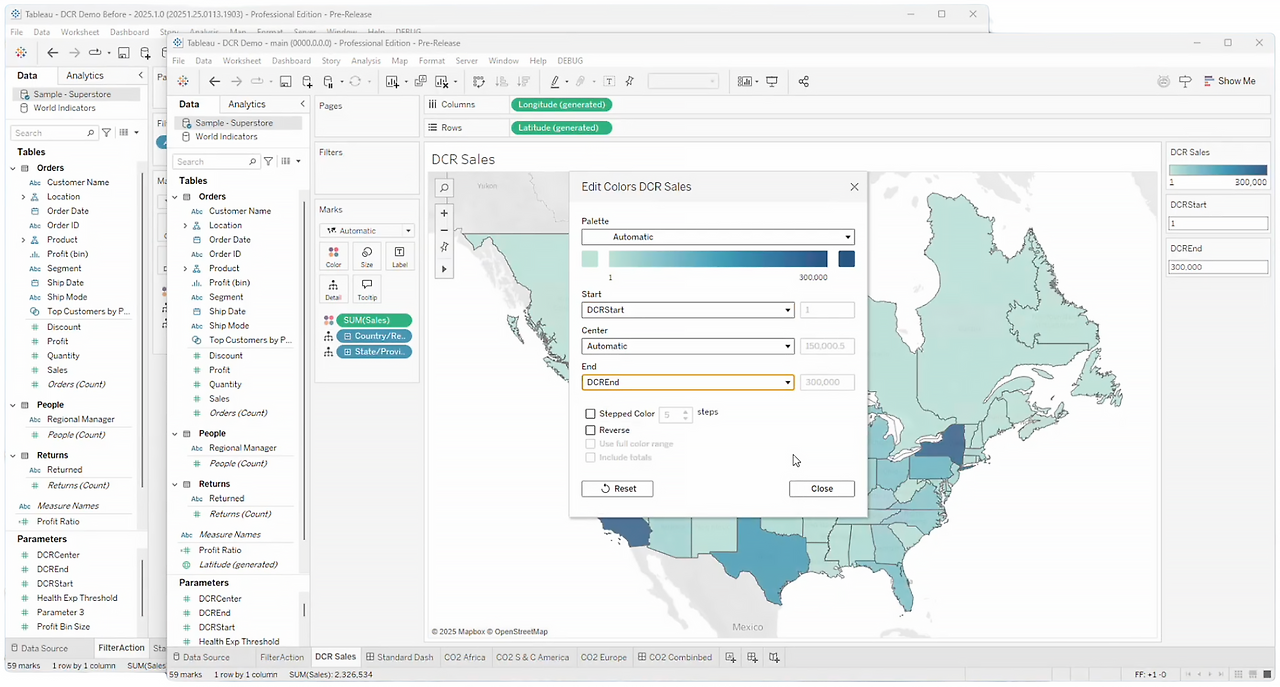
Task: Click the map zoom in plus button
Action: 444,213
